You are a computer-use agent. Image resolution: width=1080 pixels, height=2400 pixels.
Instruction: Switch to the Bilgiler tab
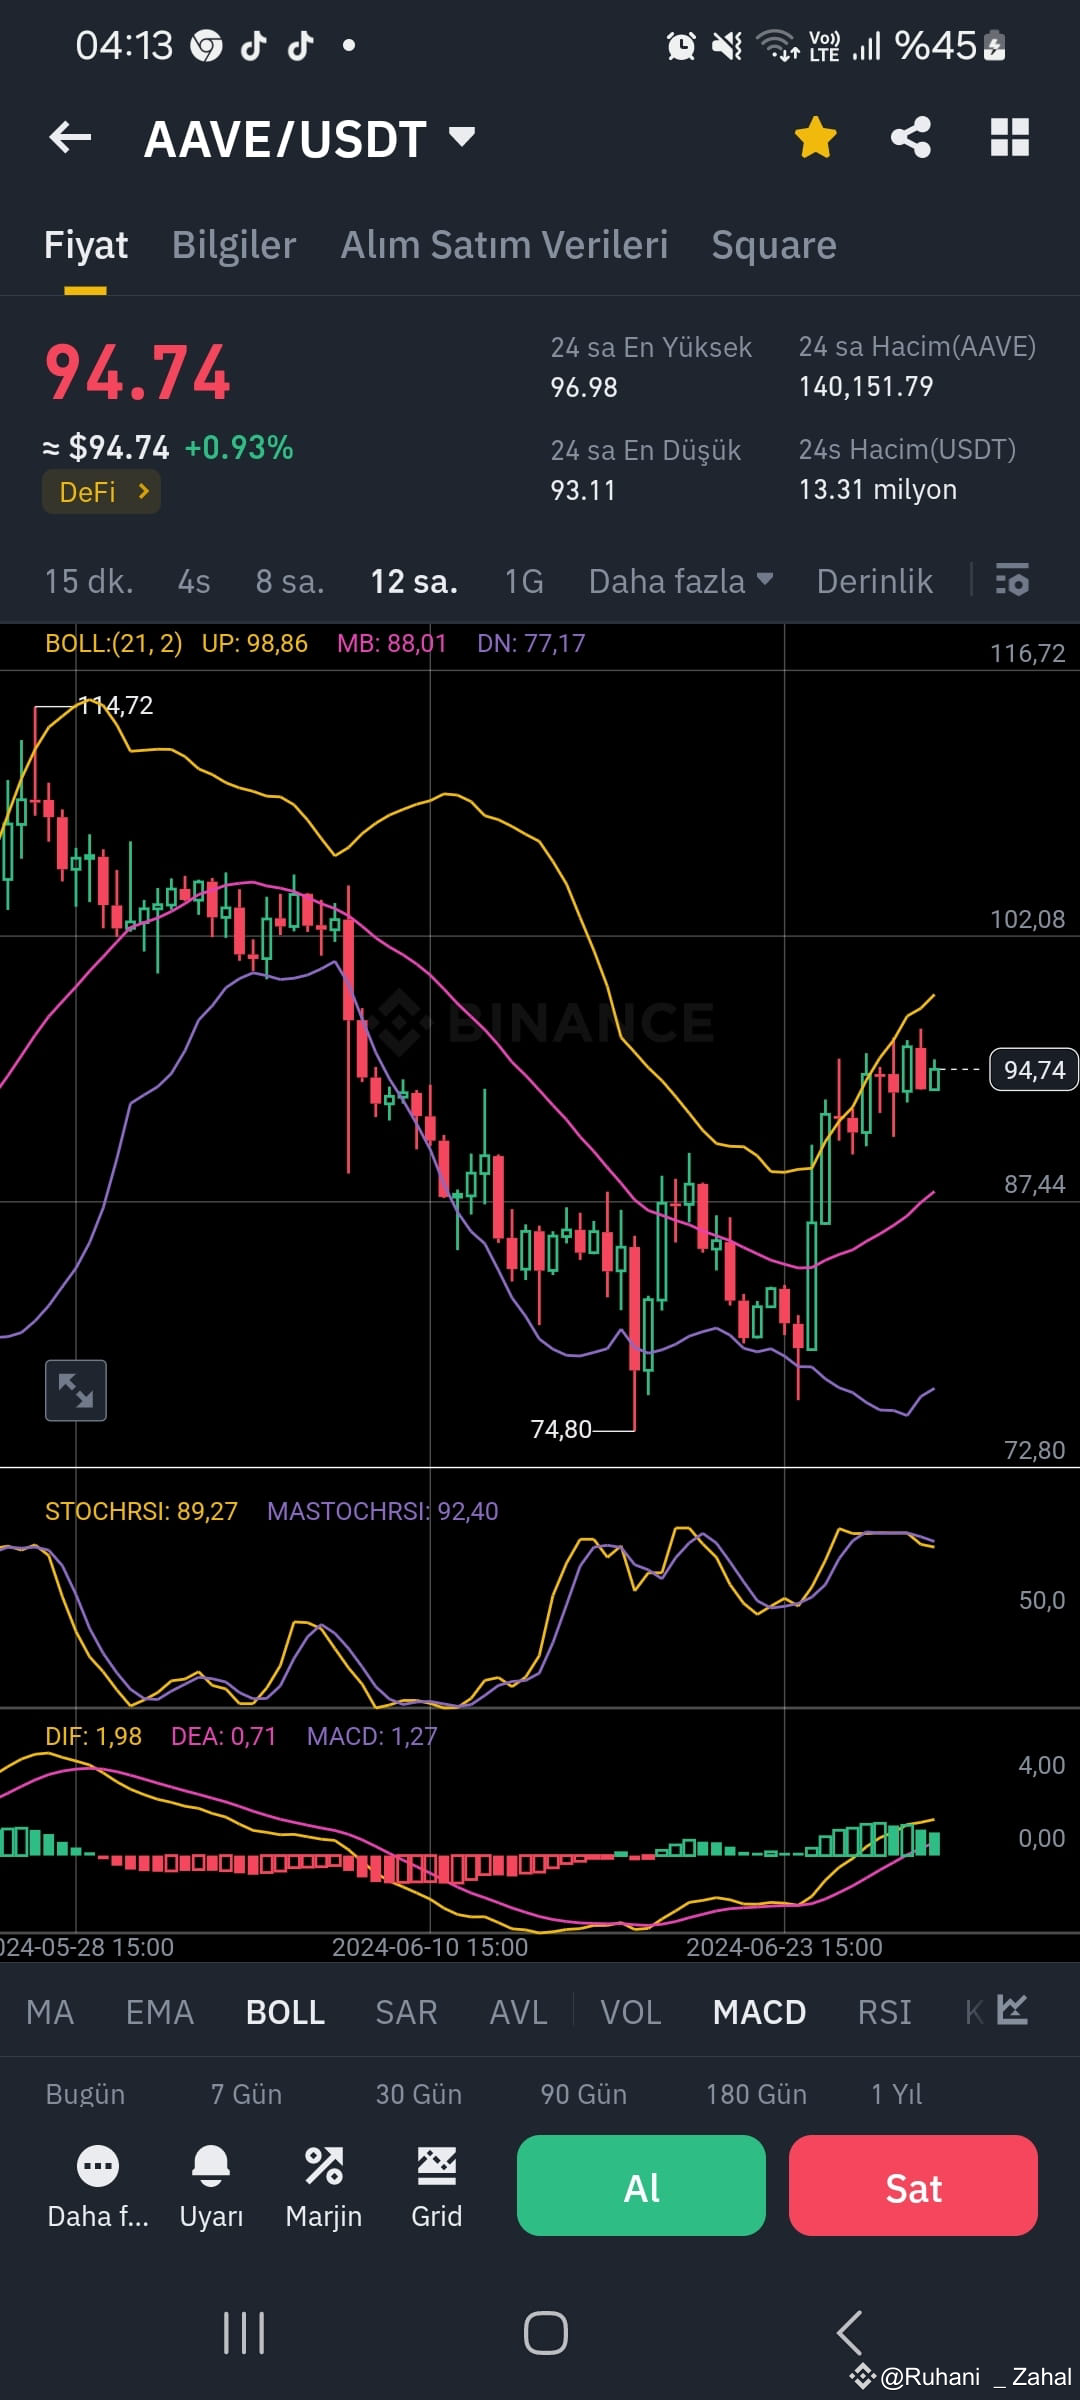coord(234,245)
